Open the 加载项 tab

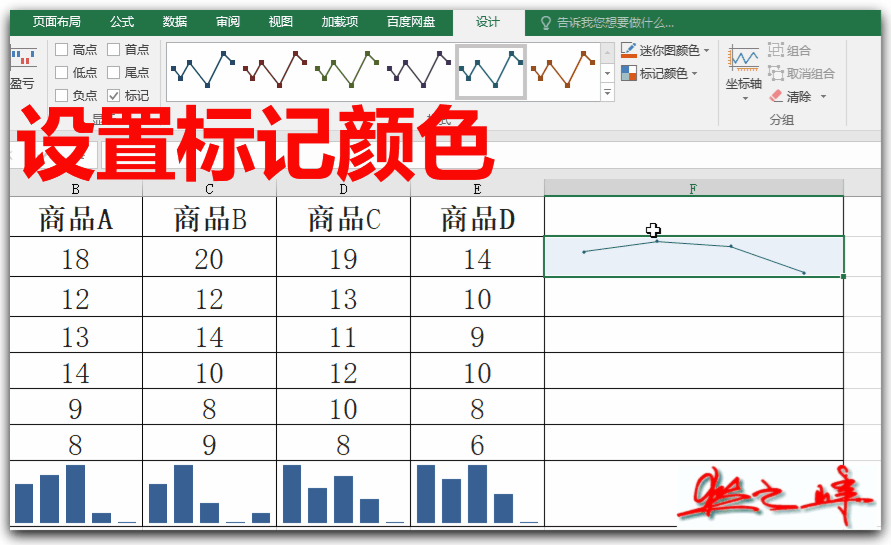tap(339, 22)
